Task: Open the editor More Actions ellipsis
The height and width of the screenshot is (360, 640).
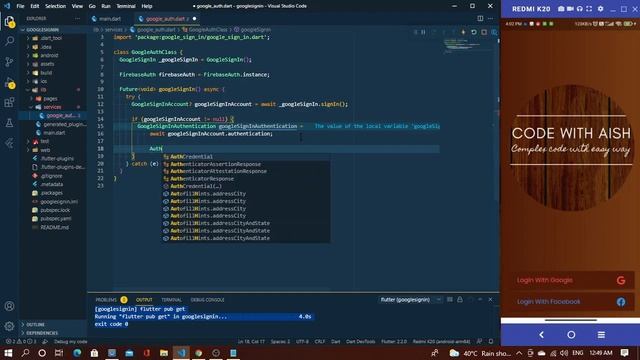Action: 491,18
